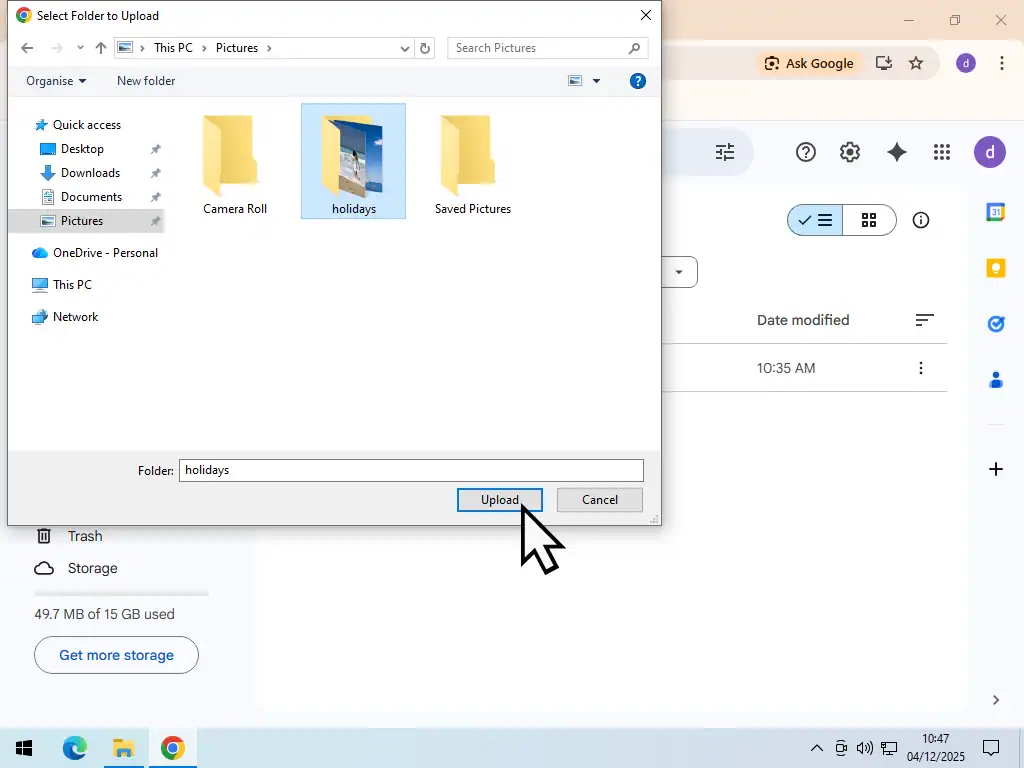This screenshot has height=768, width=1024.
Task: Open Gemini with the sparkle icon
Action: coord(895,152)
